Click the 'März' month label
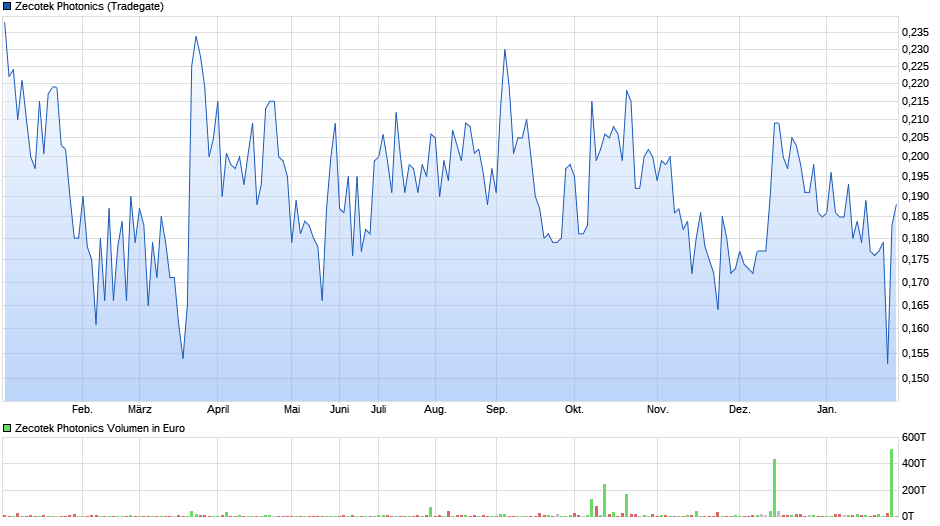The image size is (940, 526). (x=140, y=410)
